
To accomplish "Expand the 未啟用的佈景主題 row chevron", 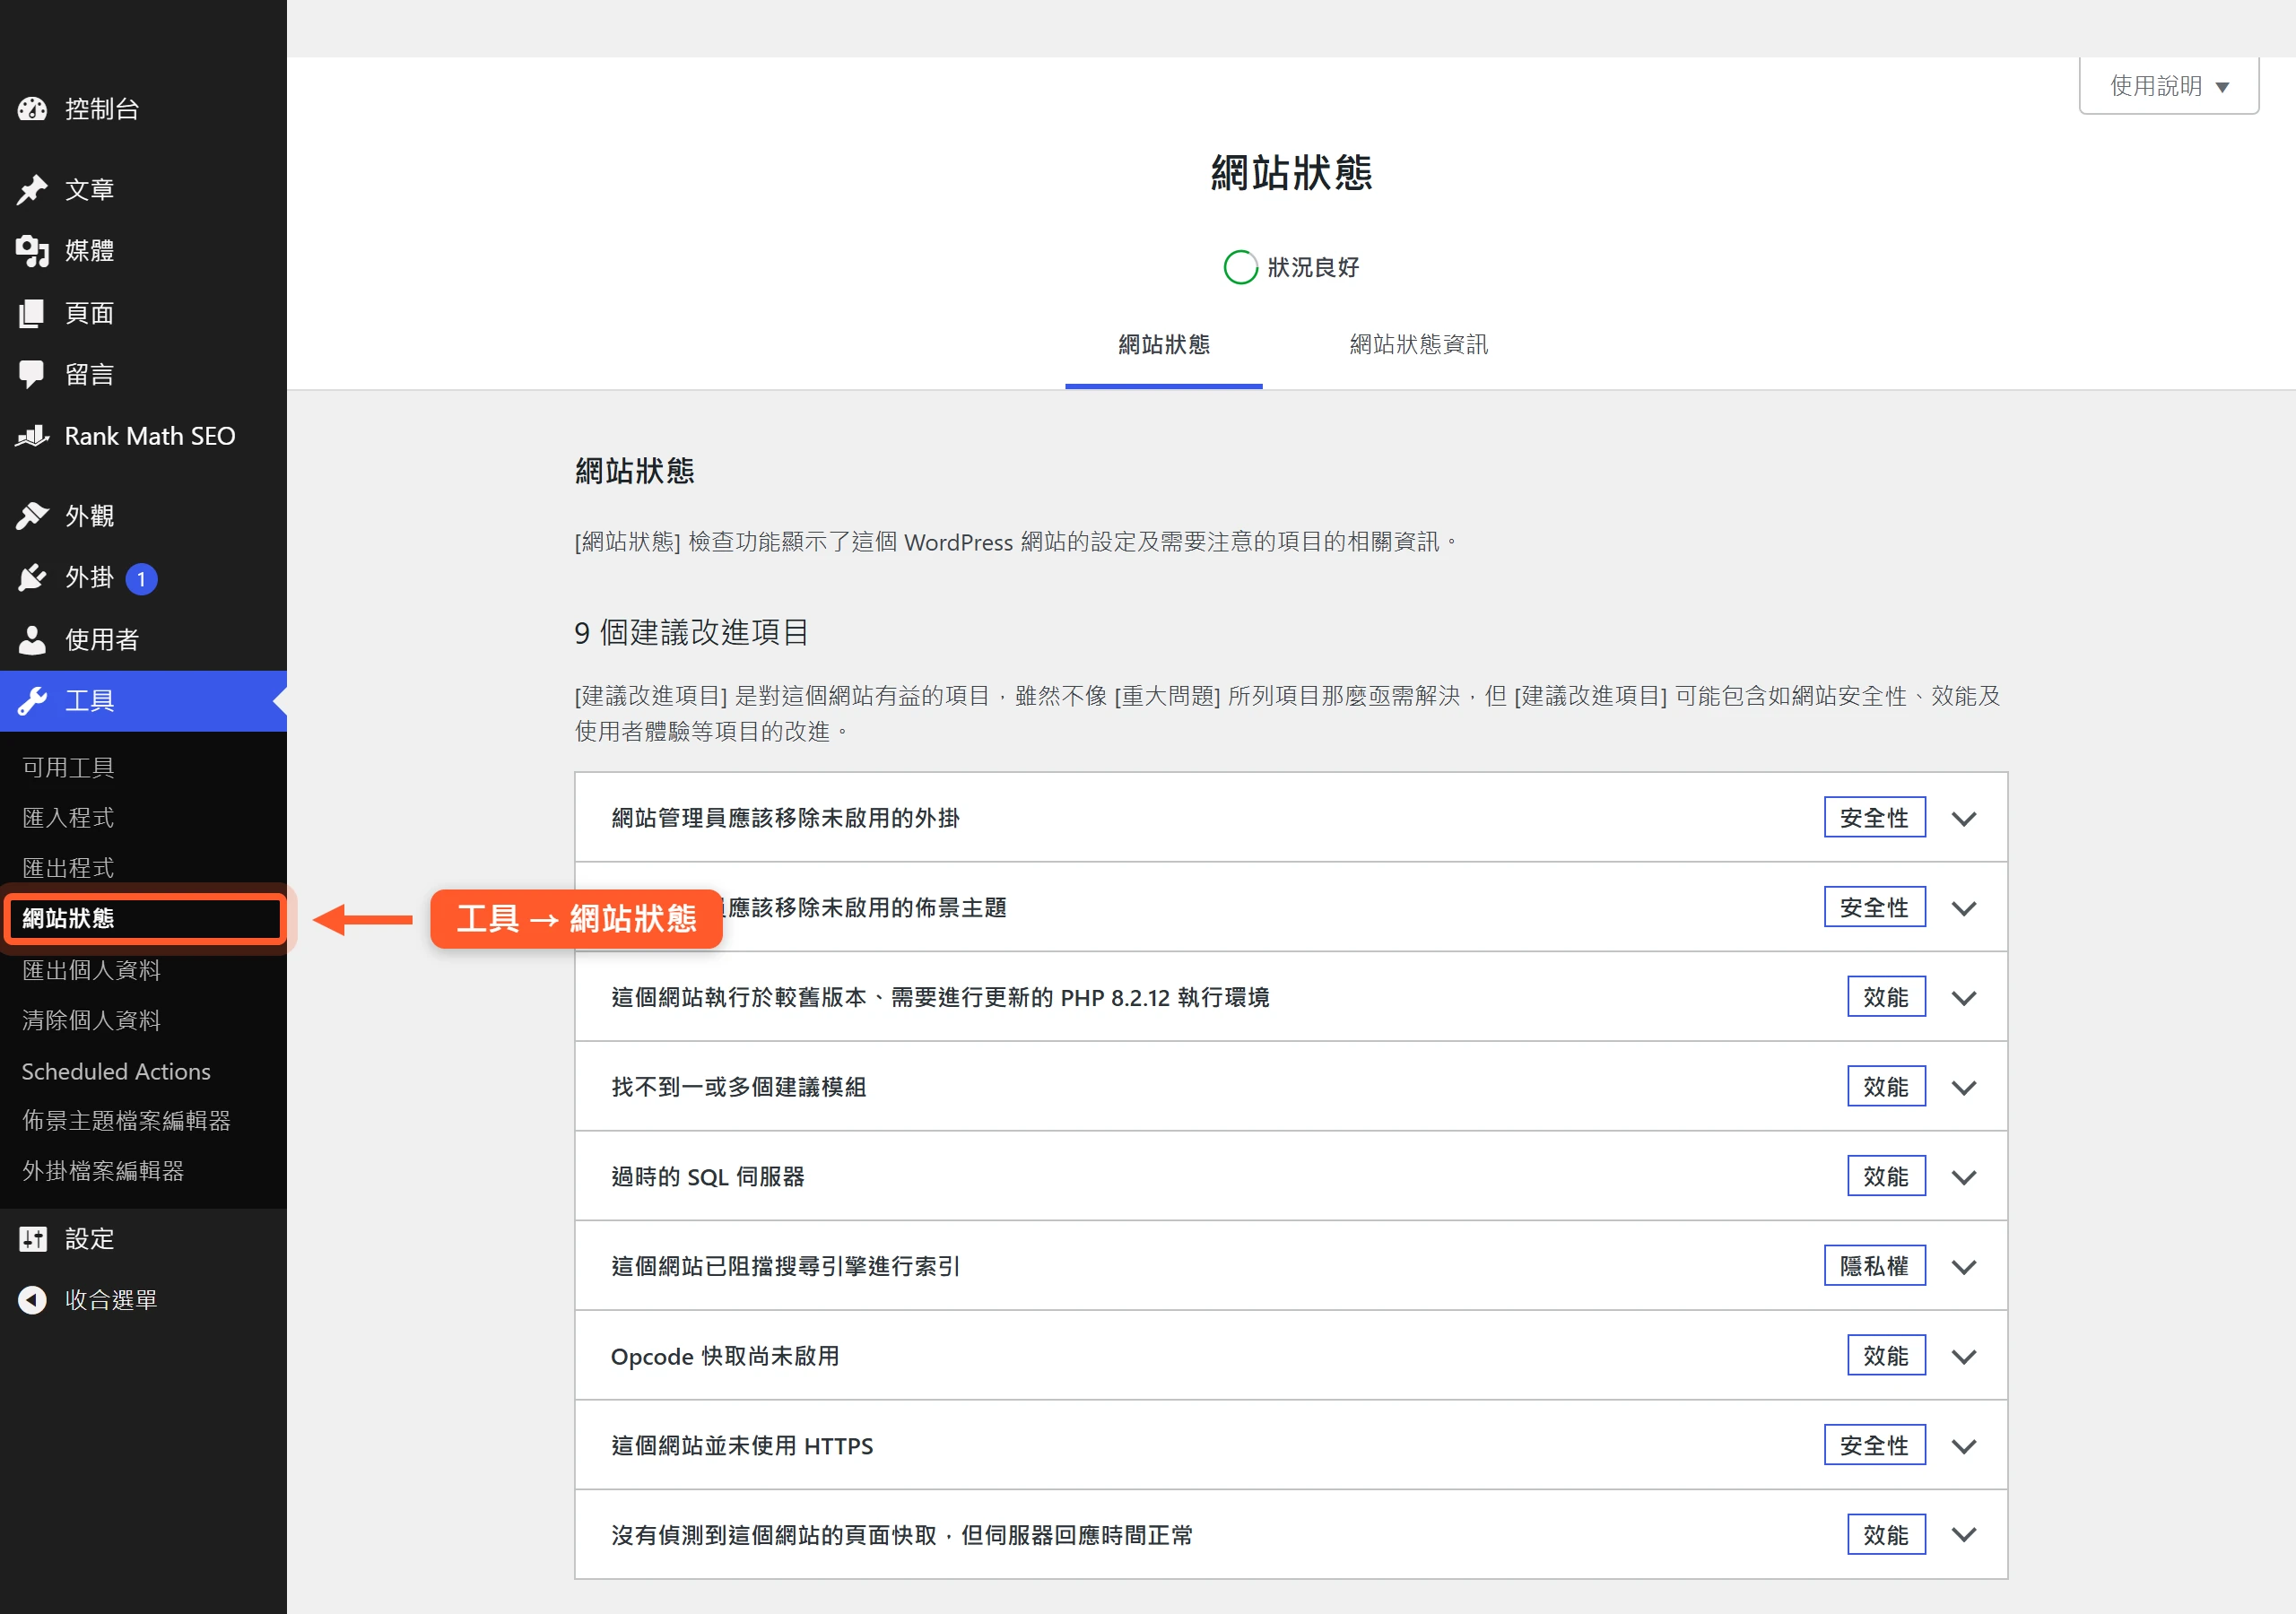I will [x=1963, y=909].
